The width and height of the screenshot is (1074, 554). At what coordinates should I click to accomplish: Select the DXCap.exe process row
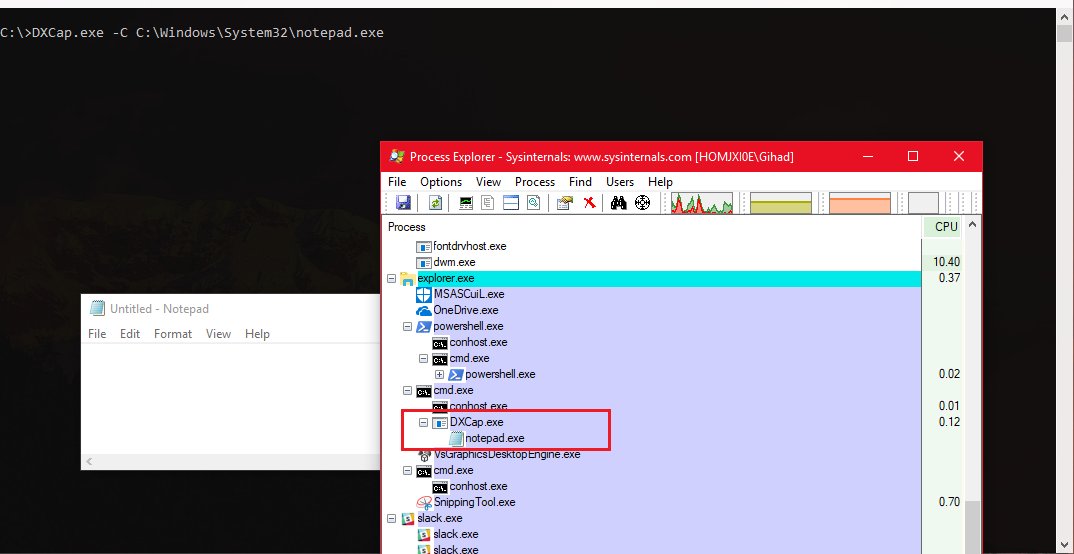(x=653, y=423)
